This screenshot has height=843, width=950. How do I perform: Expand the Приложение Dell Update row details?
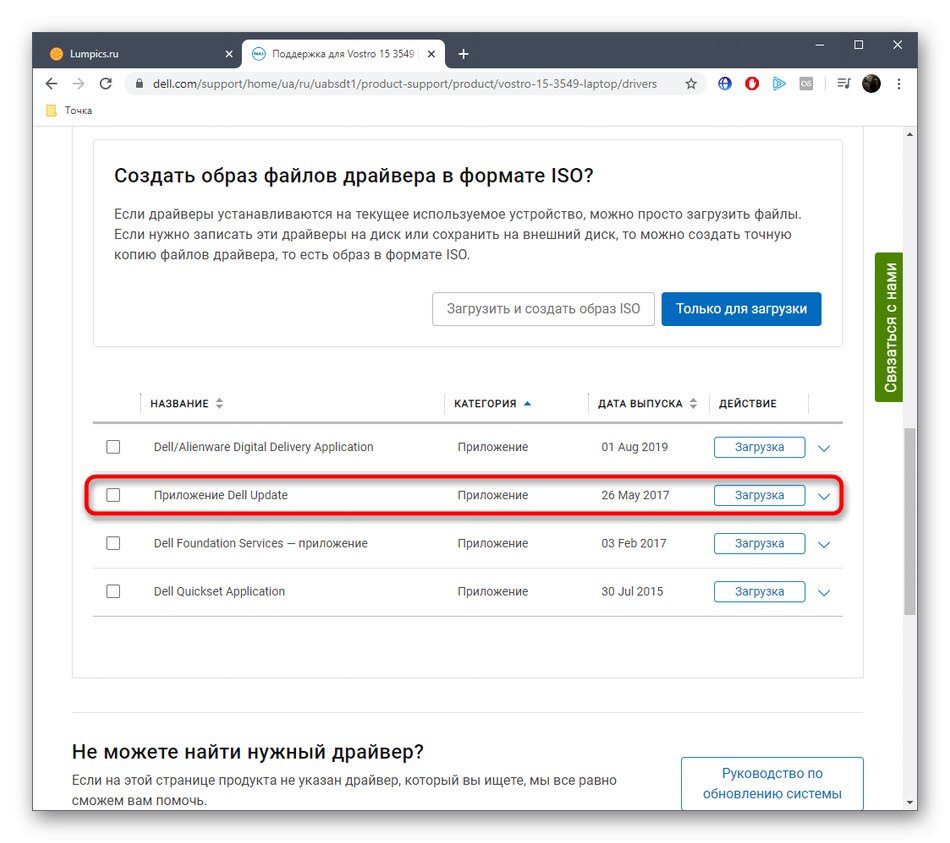[823, 496]
